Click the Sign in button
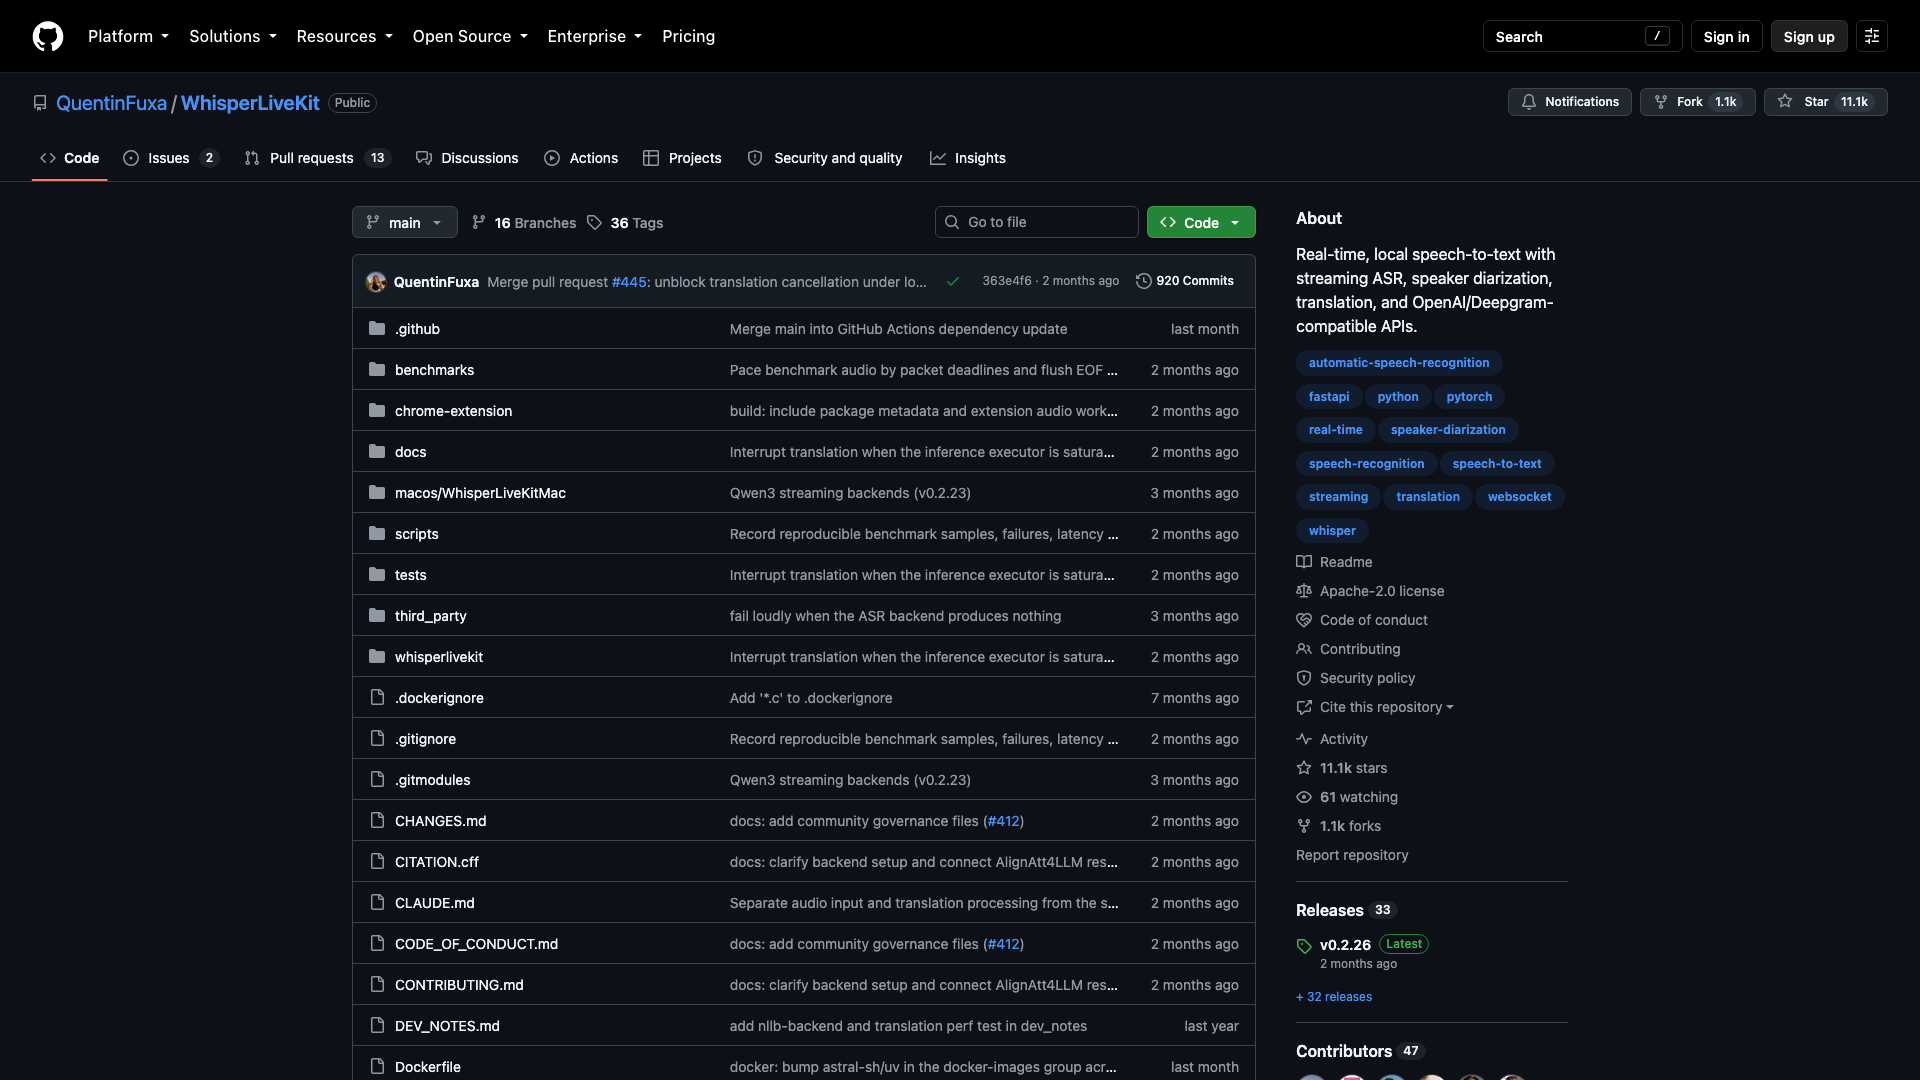Image resolution: width=1920 pixels, height=1080 pixels. [1726, 36]
